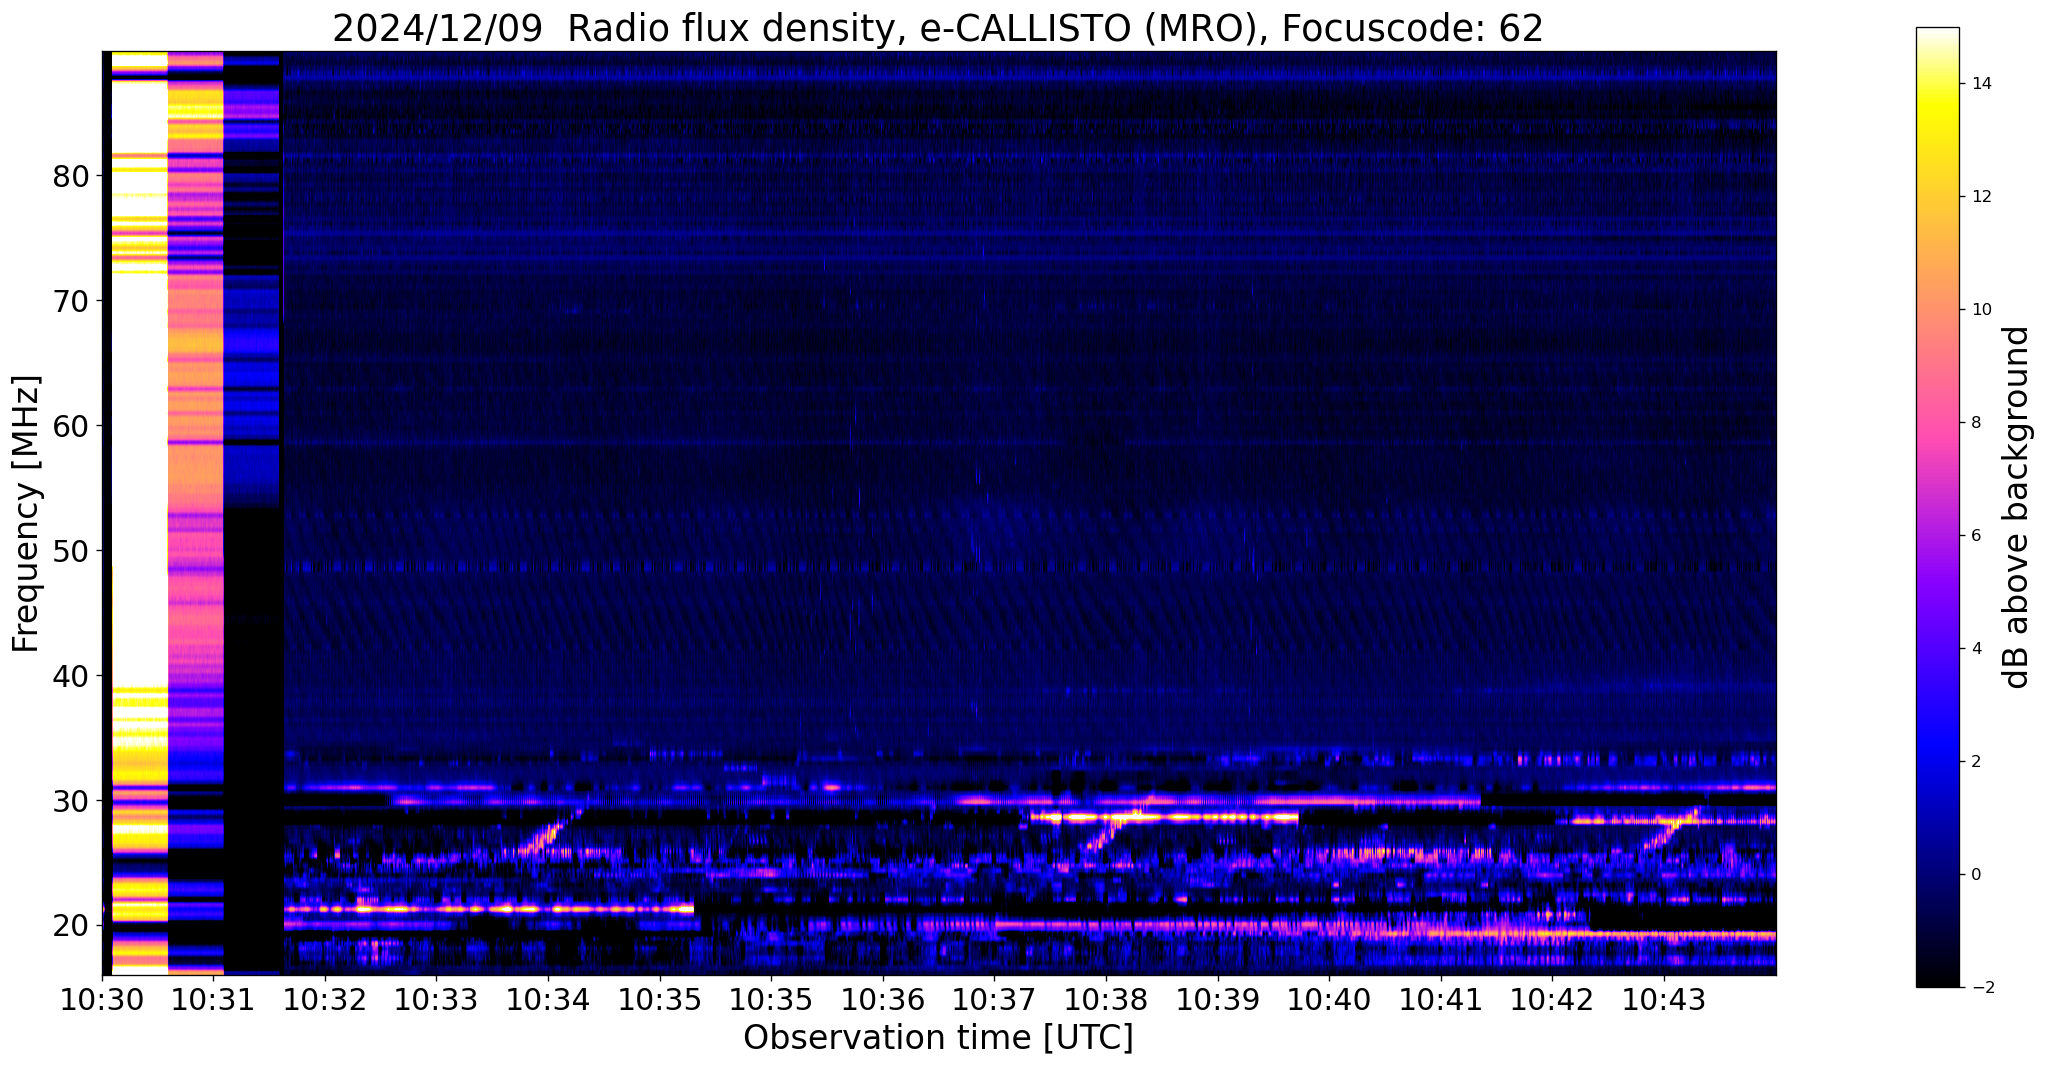This screenshot has width=2047, height=1067.
Task: Select the "10:43" x-axis tick label
Action: click(x=1664, y=1000)
